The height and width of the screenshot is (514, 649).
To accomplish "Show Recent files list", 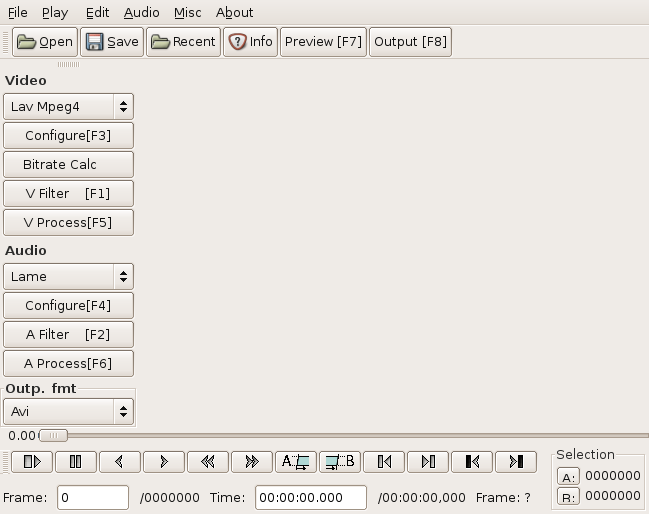I will [183, 42].
